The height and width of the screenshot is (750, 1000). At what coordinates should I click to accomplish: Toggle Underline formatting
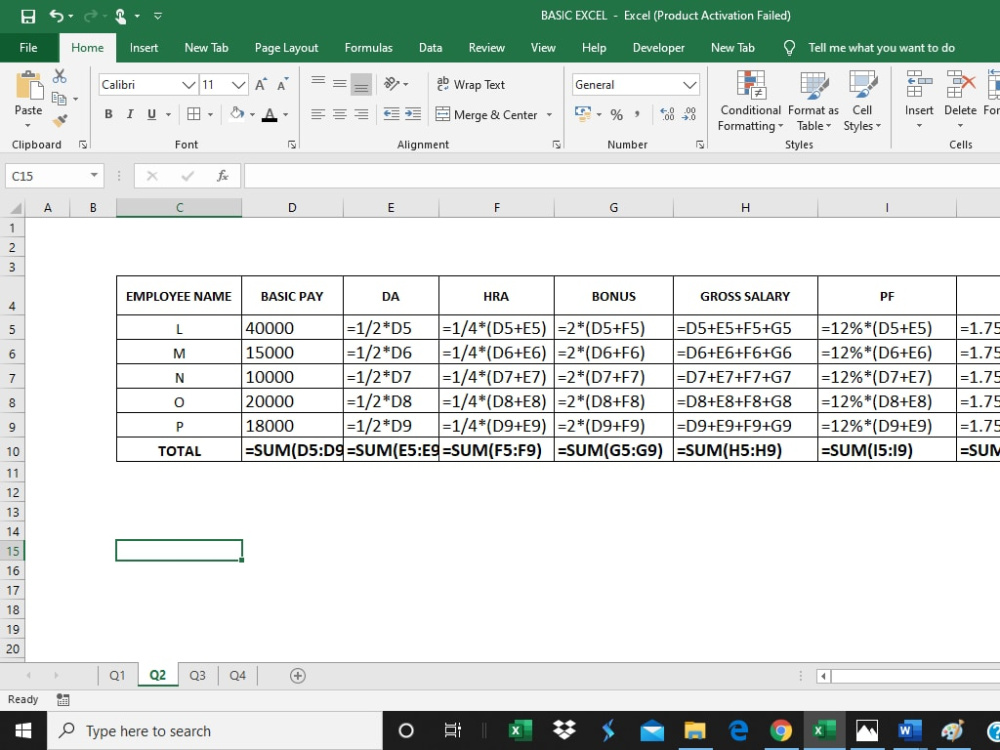pos(152,114)
